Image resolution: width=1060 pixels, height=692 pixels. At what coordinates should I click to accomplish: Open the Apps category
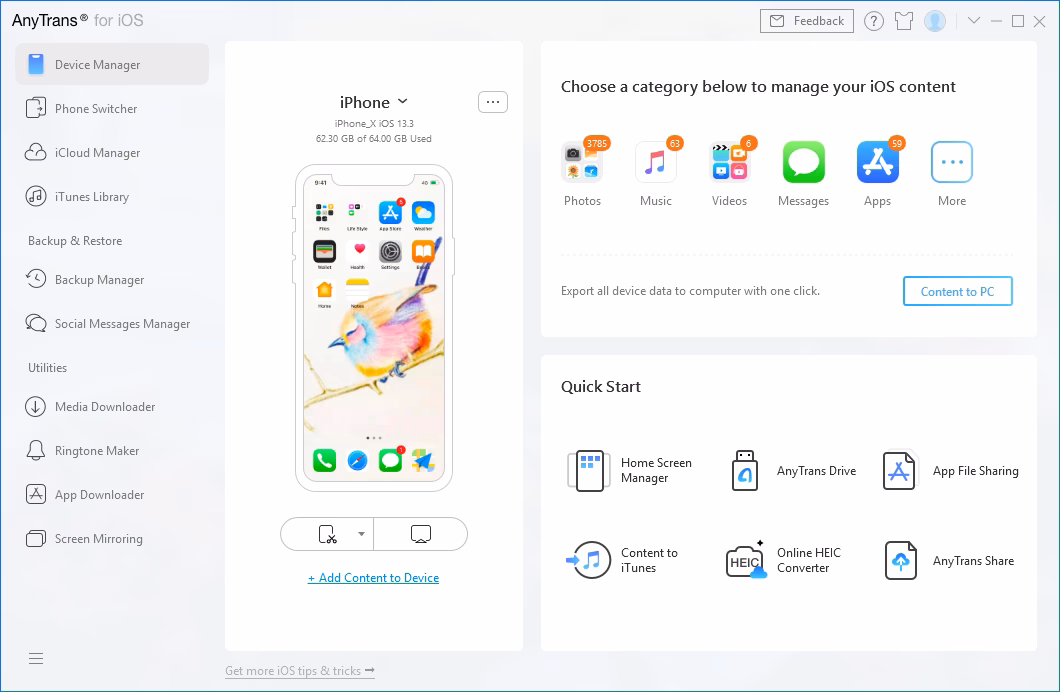tap(877, 162)
